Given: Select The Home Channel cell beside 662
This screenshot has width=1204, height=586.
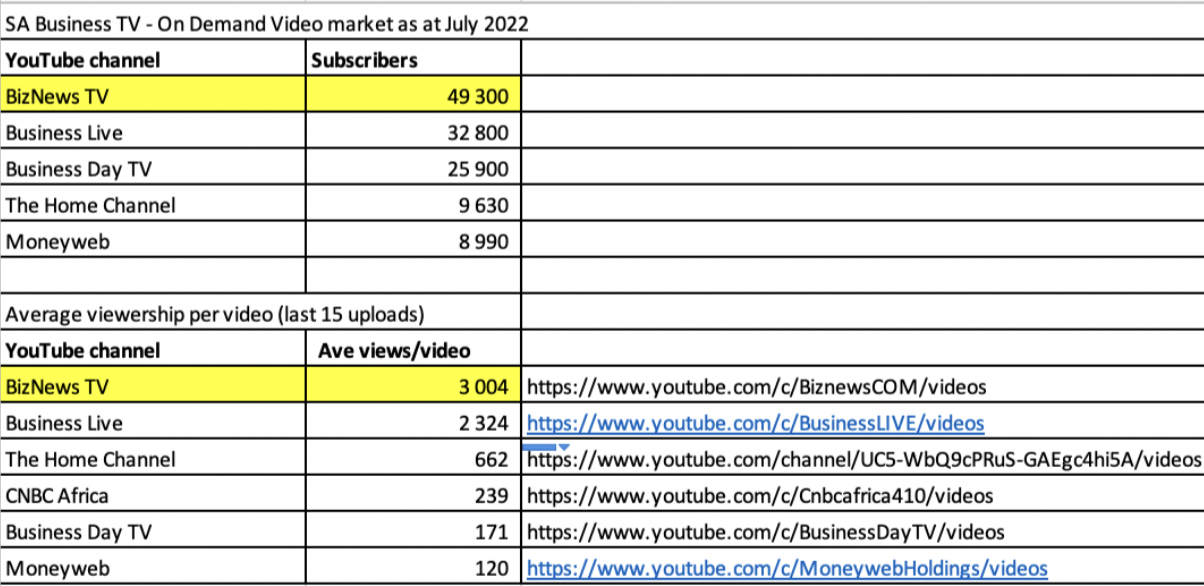Looking at the screenshot, I should (x=153, y=459).
